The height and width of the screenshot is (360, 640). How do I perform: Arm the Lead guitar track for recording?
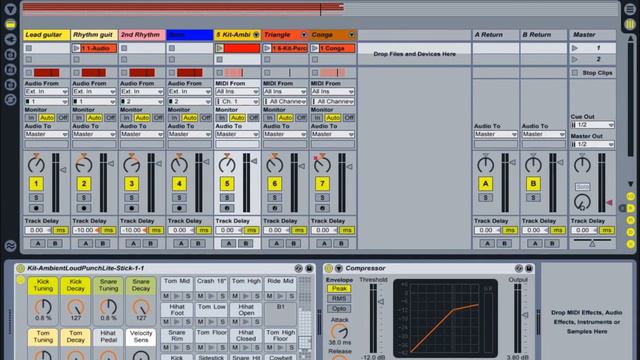(x=36, y=208)
